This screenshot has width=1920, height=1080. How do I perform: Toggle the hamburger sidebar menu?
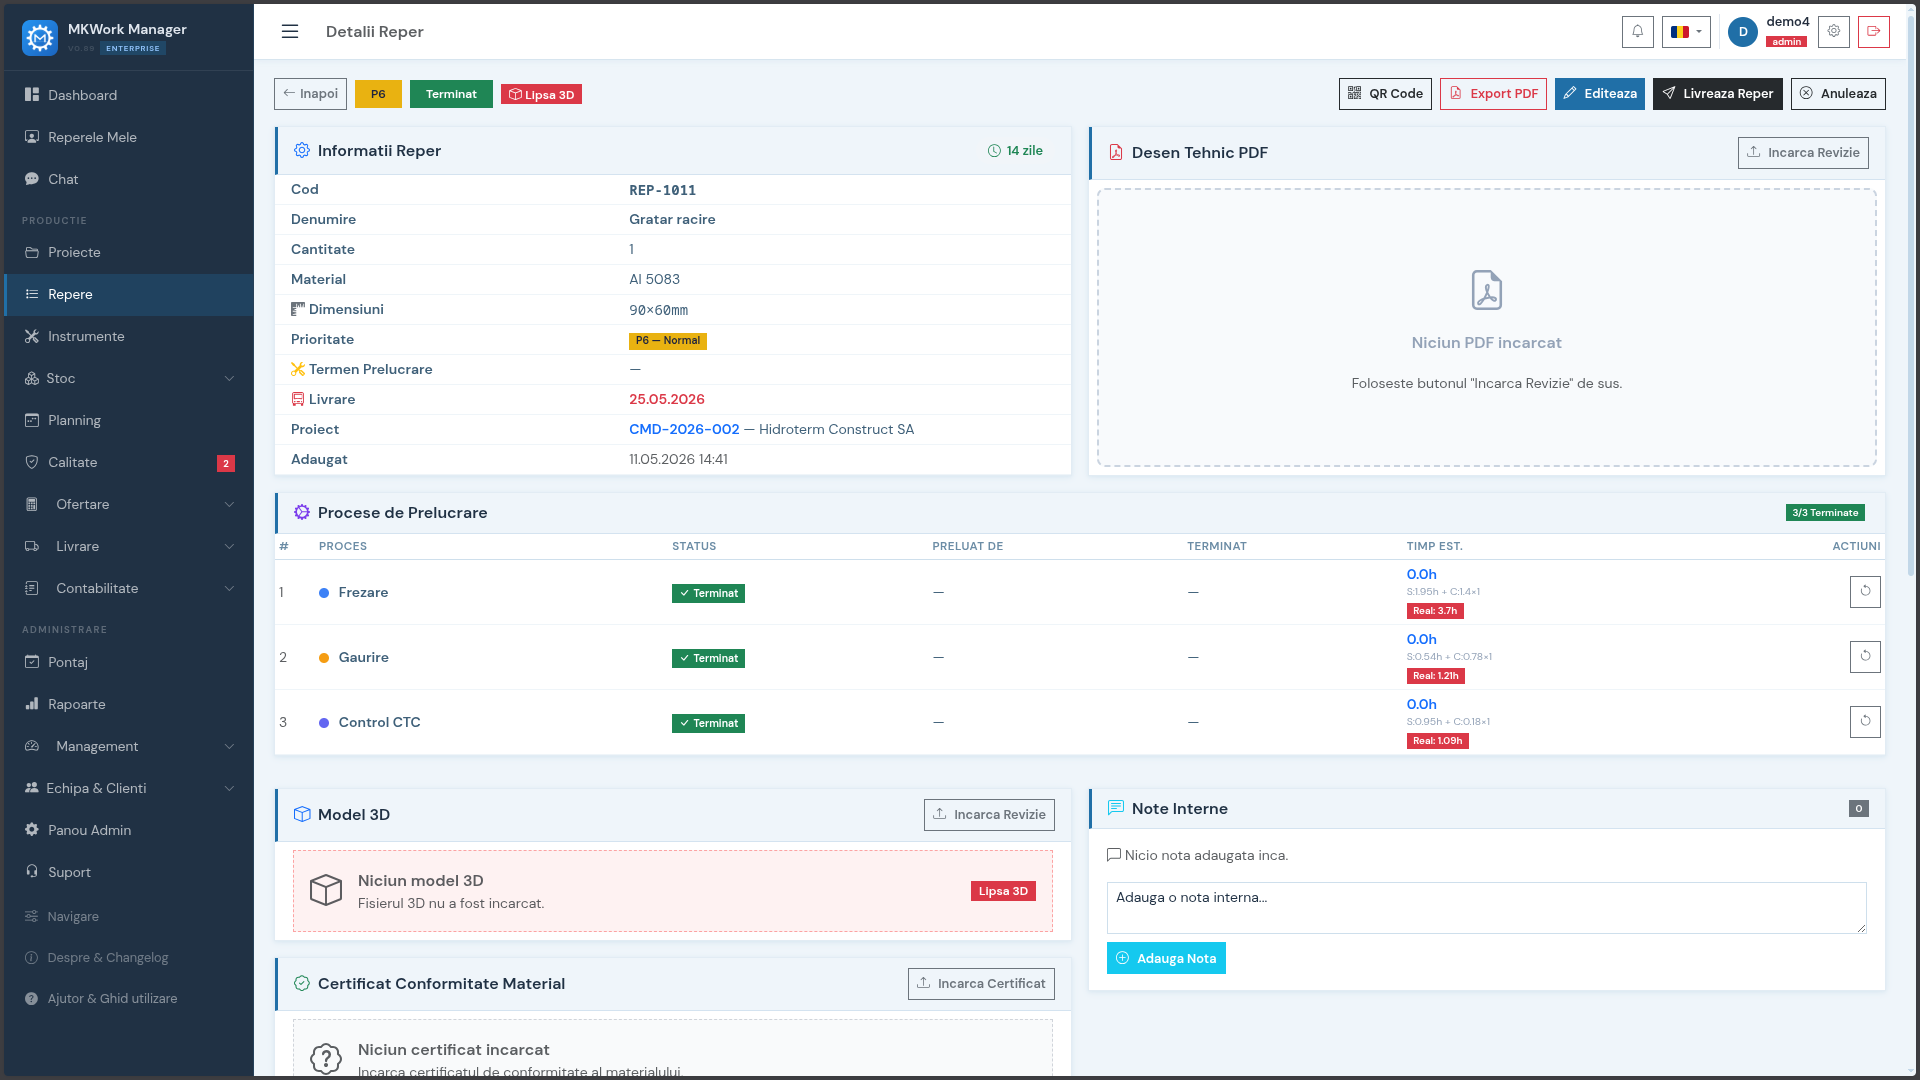[x=290, y=31]
